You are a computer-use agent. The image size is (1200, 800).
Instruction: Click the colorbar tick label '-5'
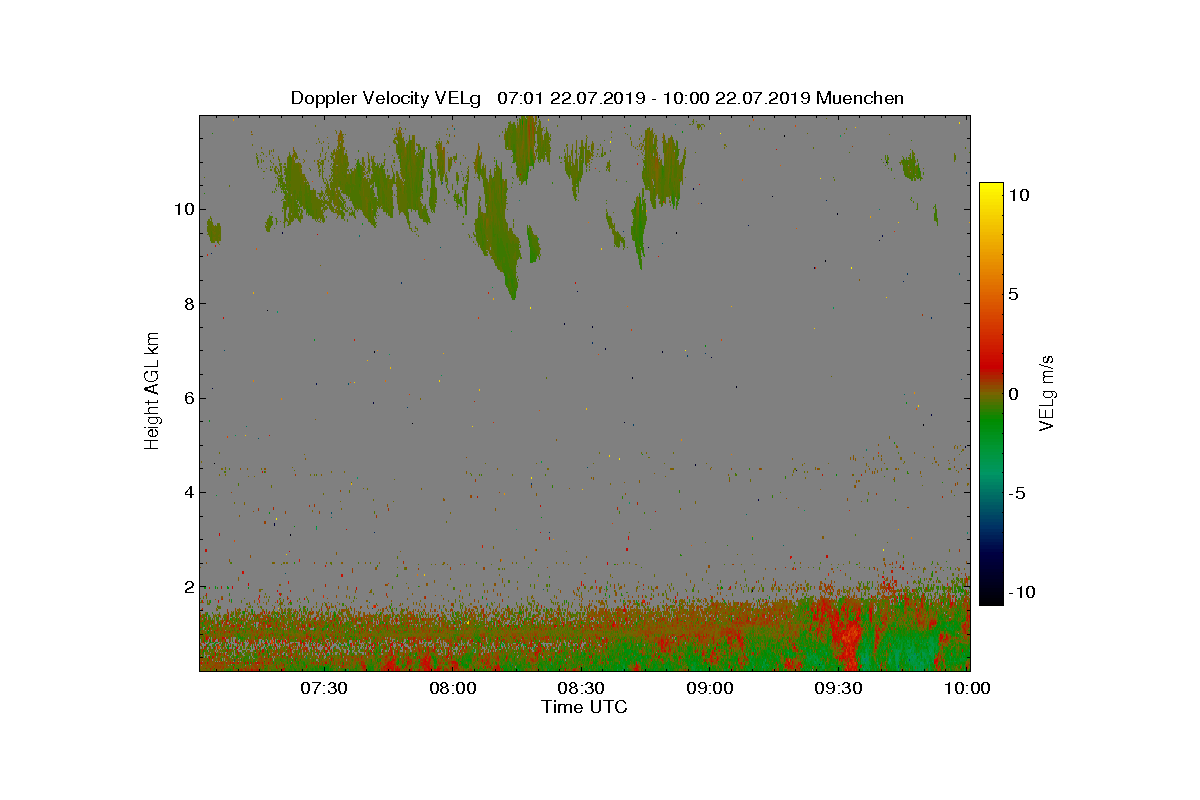pyautogui.click(x=1016, y=493)
